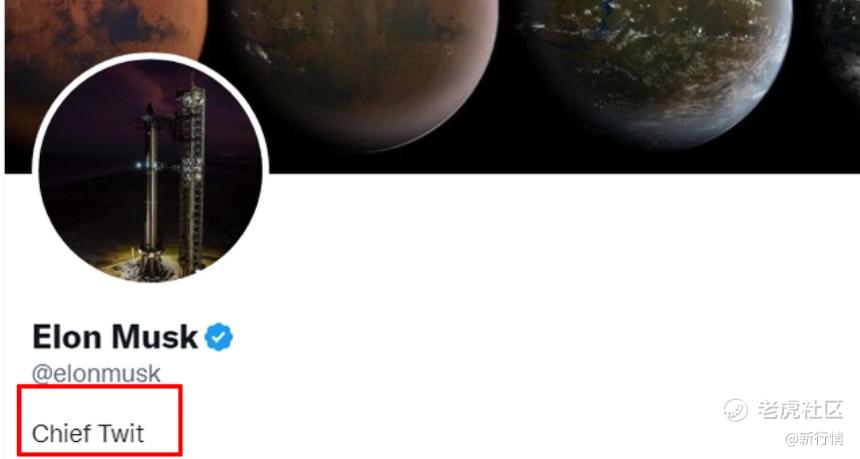
Task: Click the empty area inside the red highlight box
Action: pyautogui.click(x=99, y=403)
